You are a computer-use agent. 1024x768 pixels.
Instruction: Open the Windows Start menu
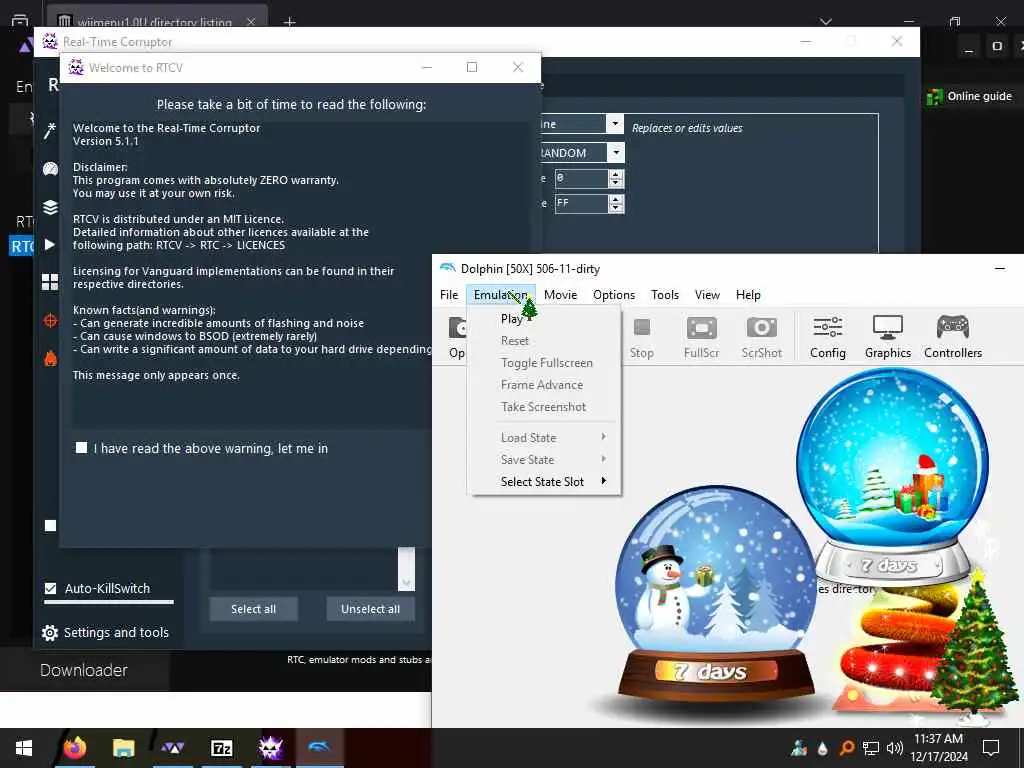[x=24, y=748]
